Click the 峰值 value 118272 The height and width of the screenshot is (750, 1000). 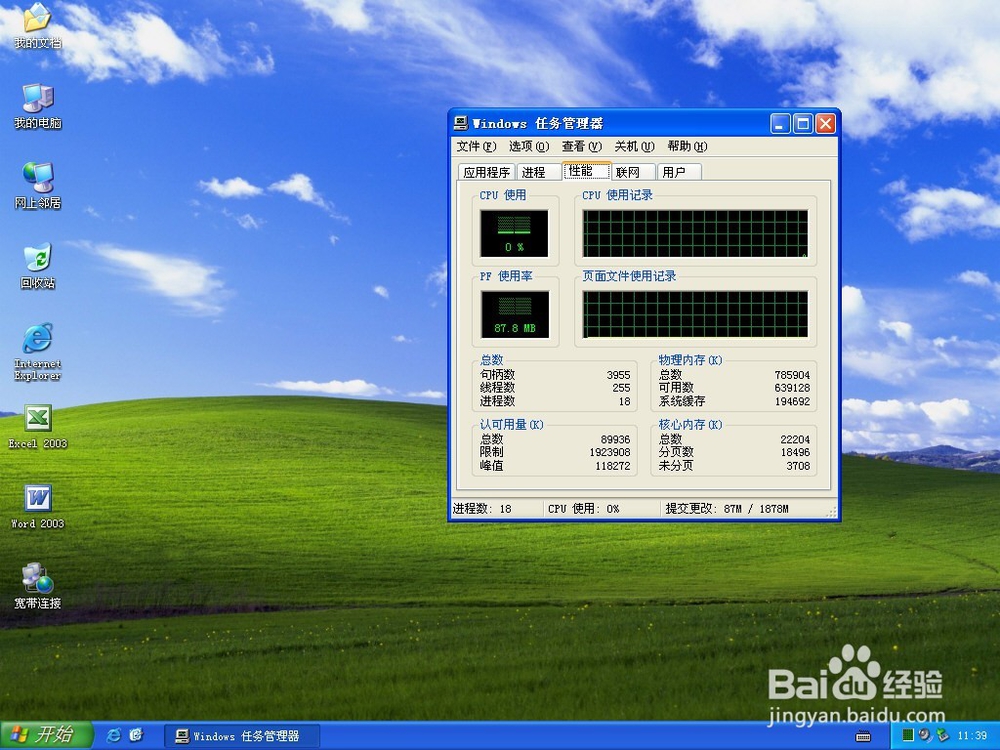point(612,466)
